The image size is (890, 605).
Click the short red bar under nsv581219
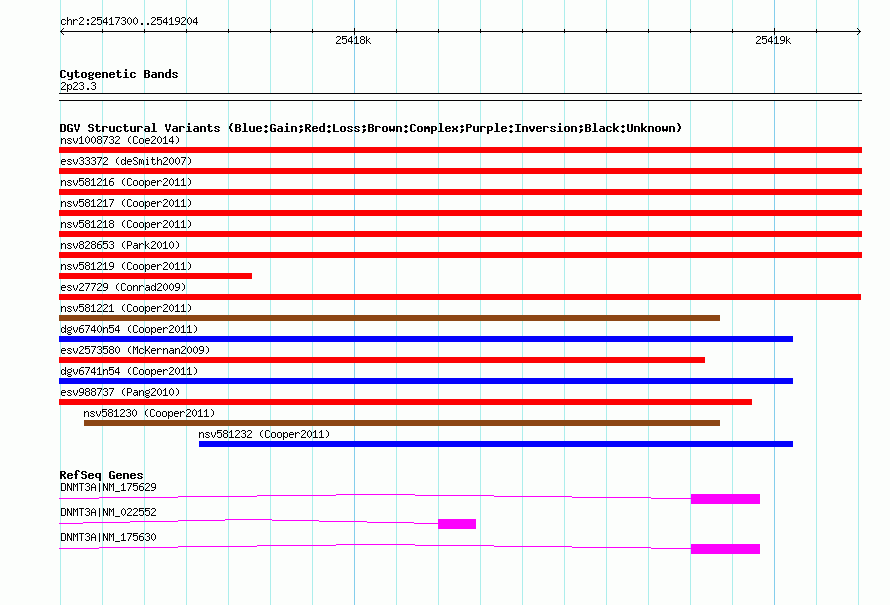pyautogui.click(x=156, y=276)
